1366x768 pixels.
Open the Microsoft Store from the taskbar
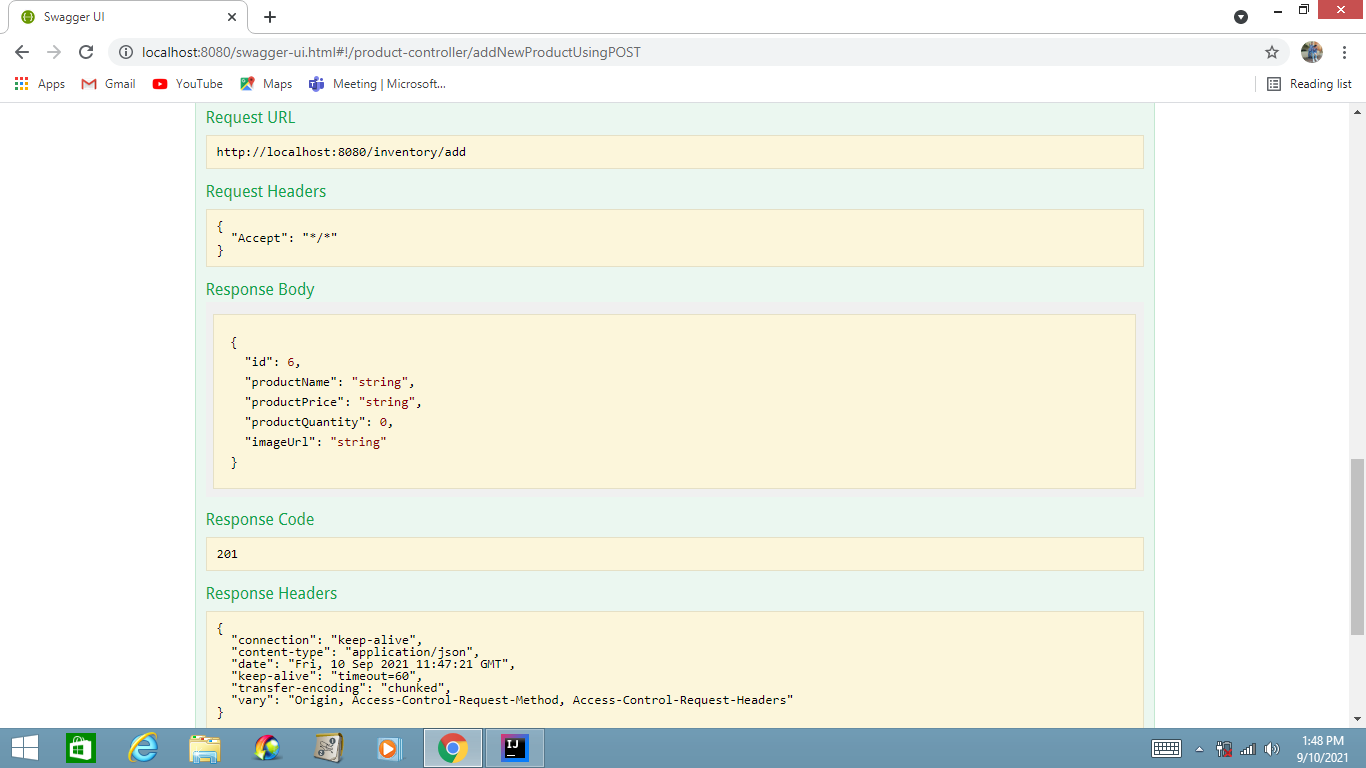coord(80,747)
